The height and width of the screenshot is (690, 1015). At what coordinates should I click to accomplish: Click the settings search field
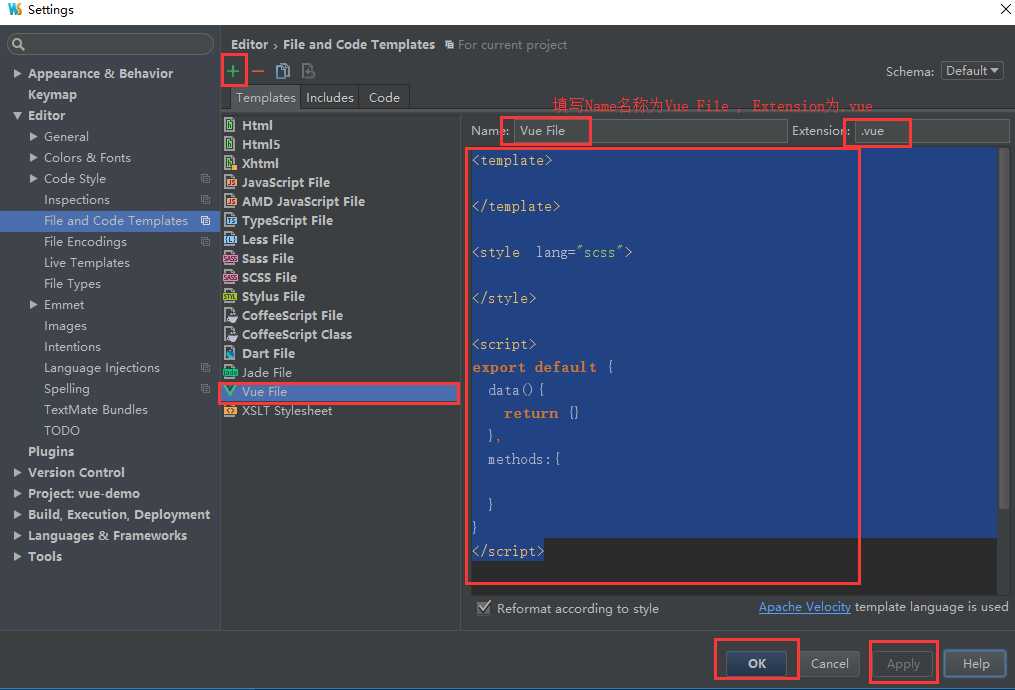tap(110, 44)
